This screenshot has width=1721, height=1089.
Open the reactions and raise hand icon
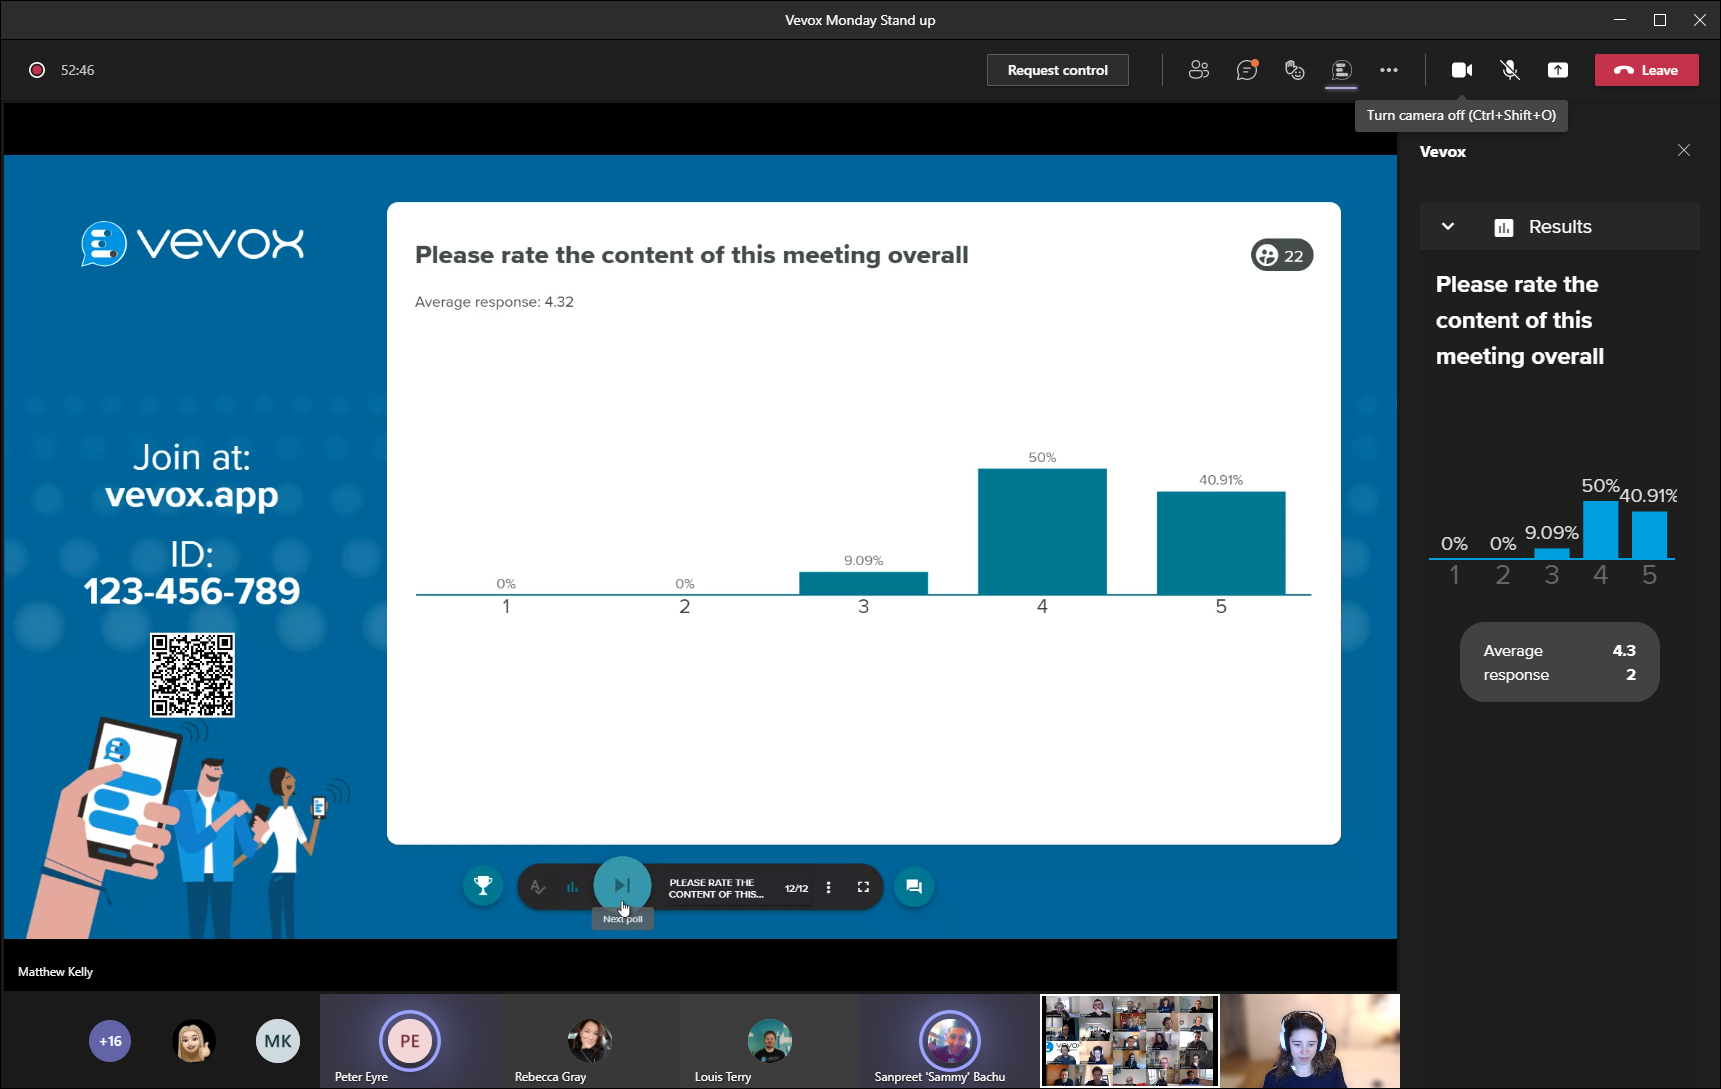(x=1294, y=70)
